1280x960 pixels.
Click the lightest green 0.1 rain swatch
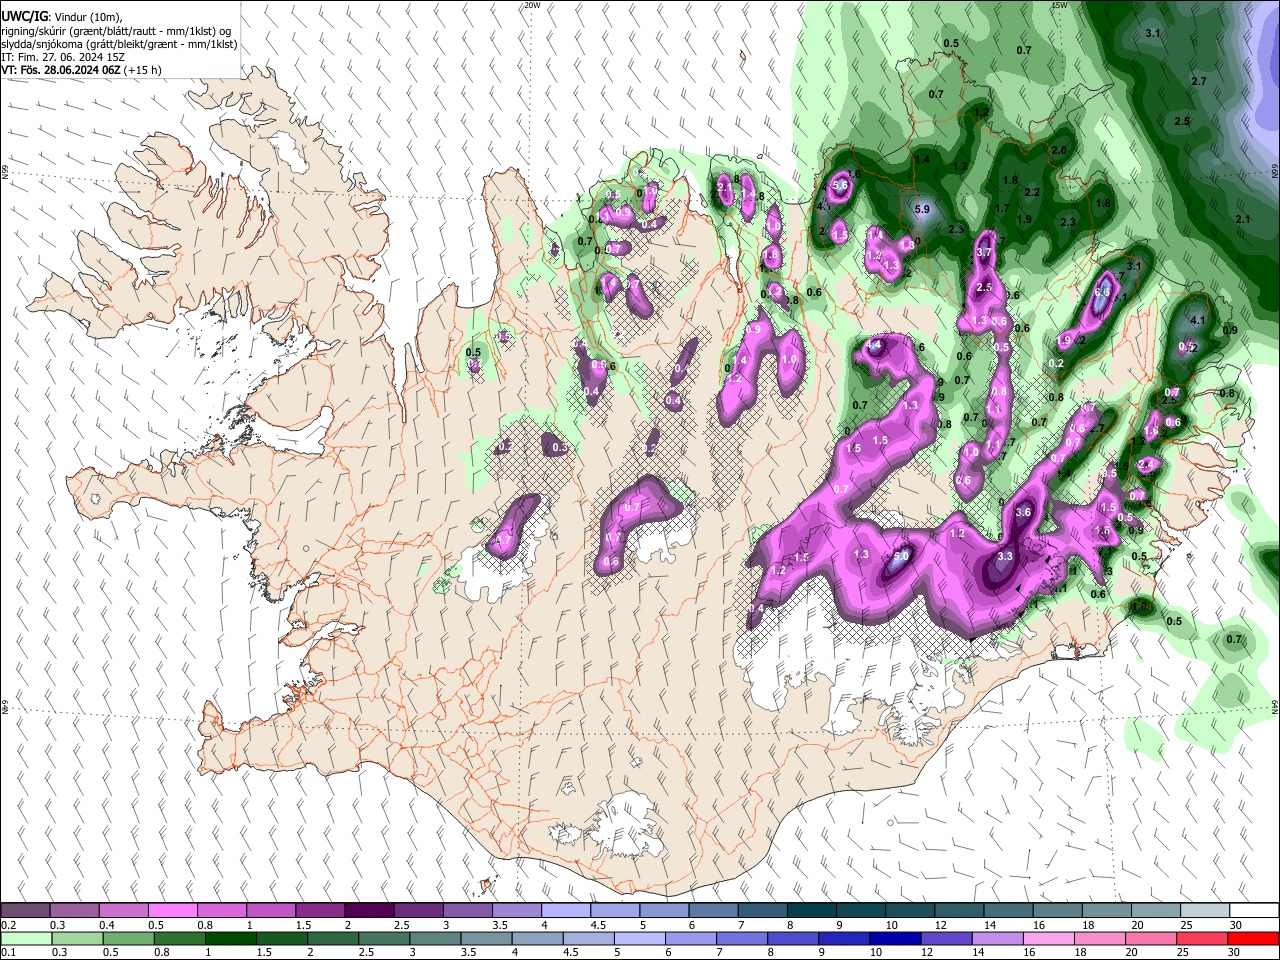pyautogui.click(x=26, y=938)
